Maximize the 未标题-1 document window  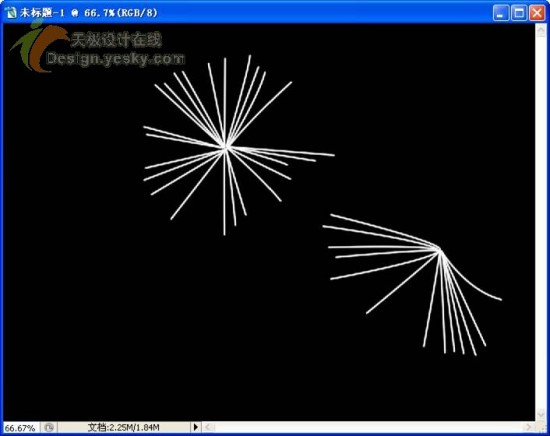click(x=519, y=13)
